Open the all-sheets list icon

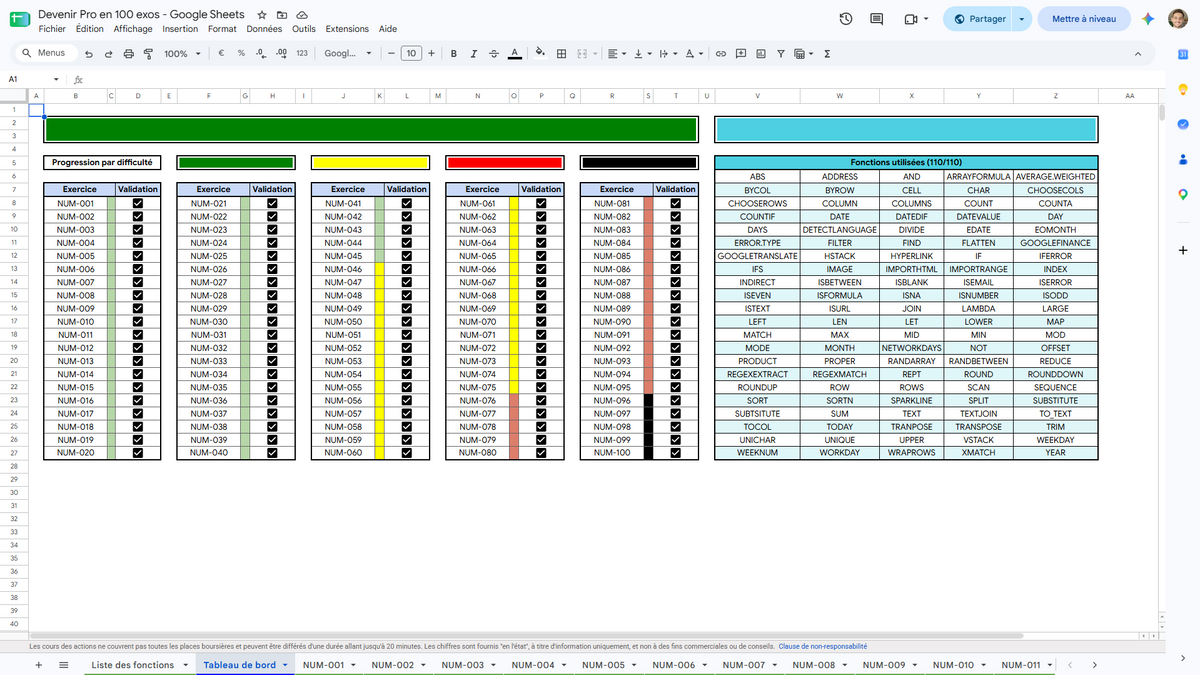tap(64, 665)
